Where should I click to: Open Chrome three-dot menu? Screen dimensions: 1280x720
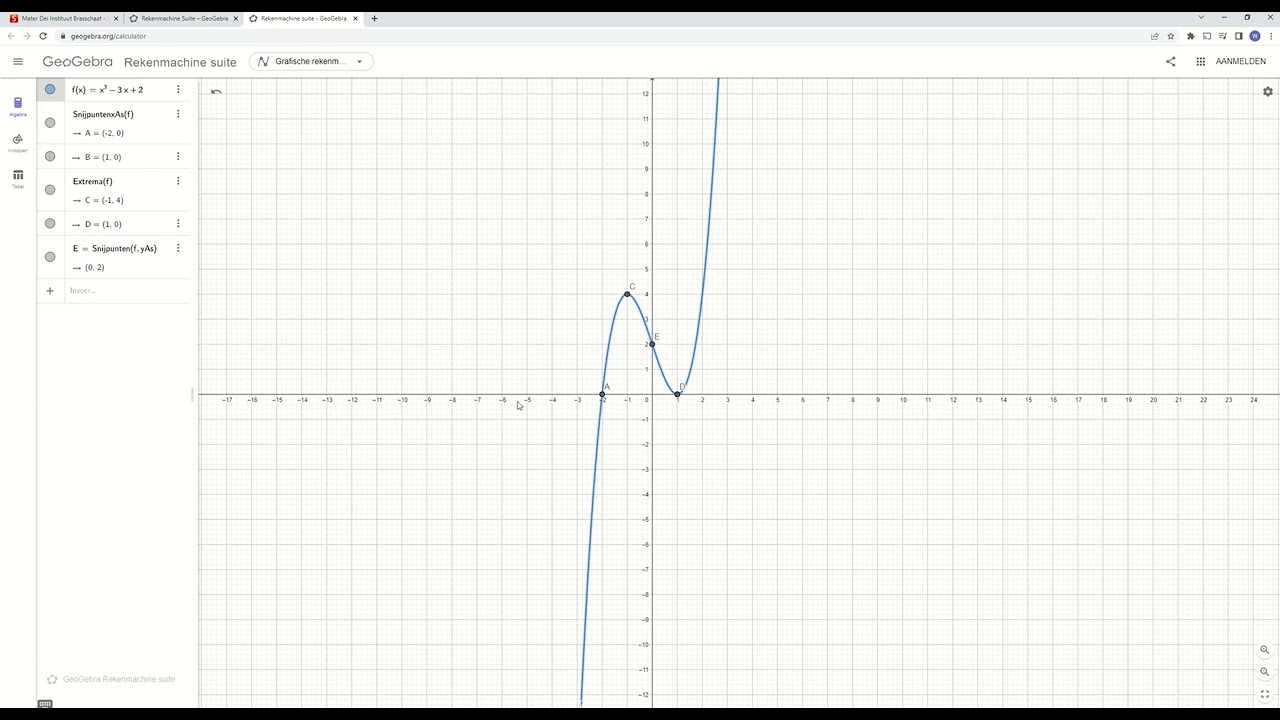[1270, 36]
